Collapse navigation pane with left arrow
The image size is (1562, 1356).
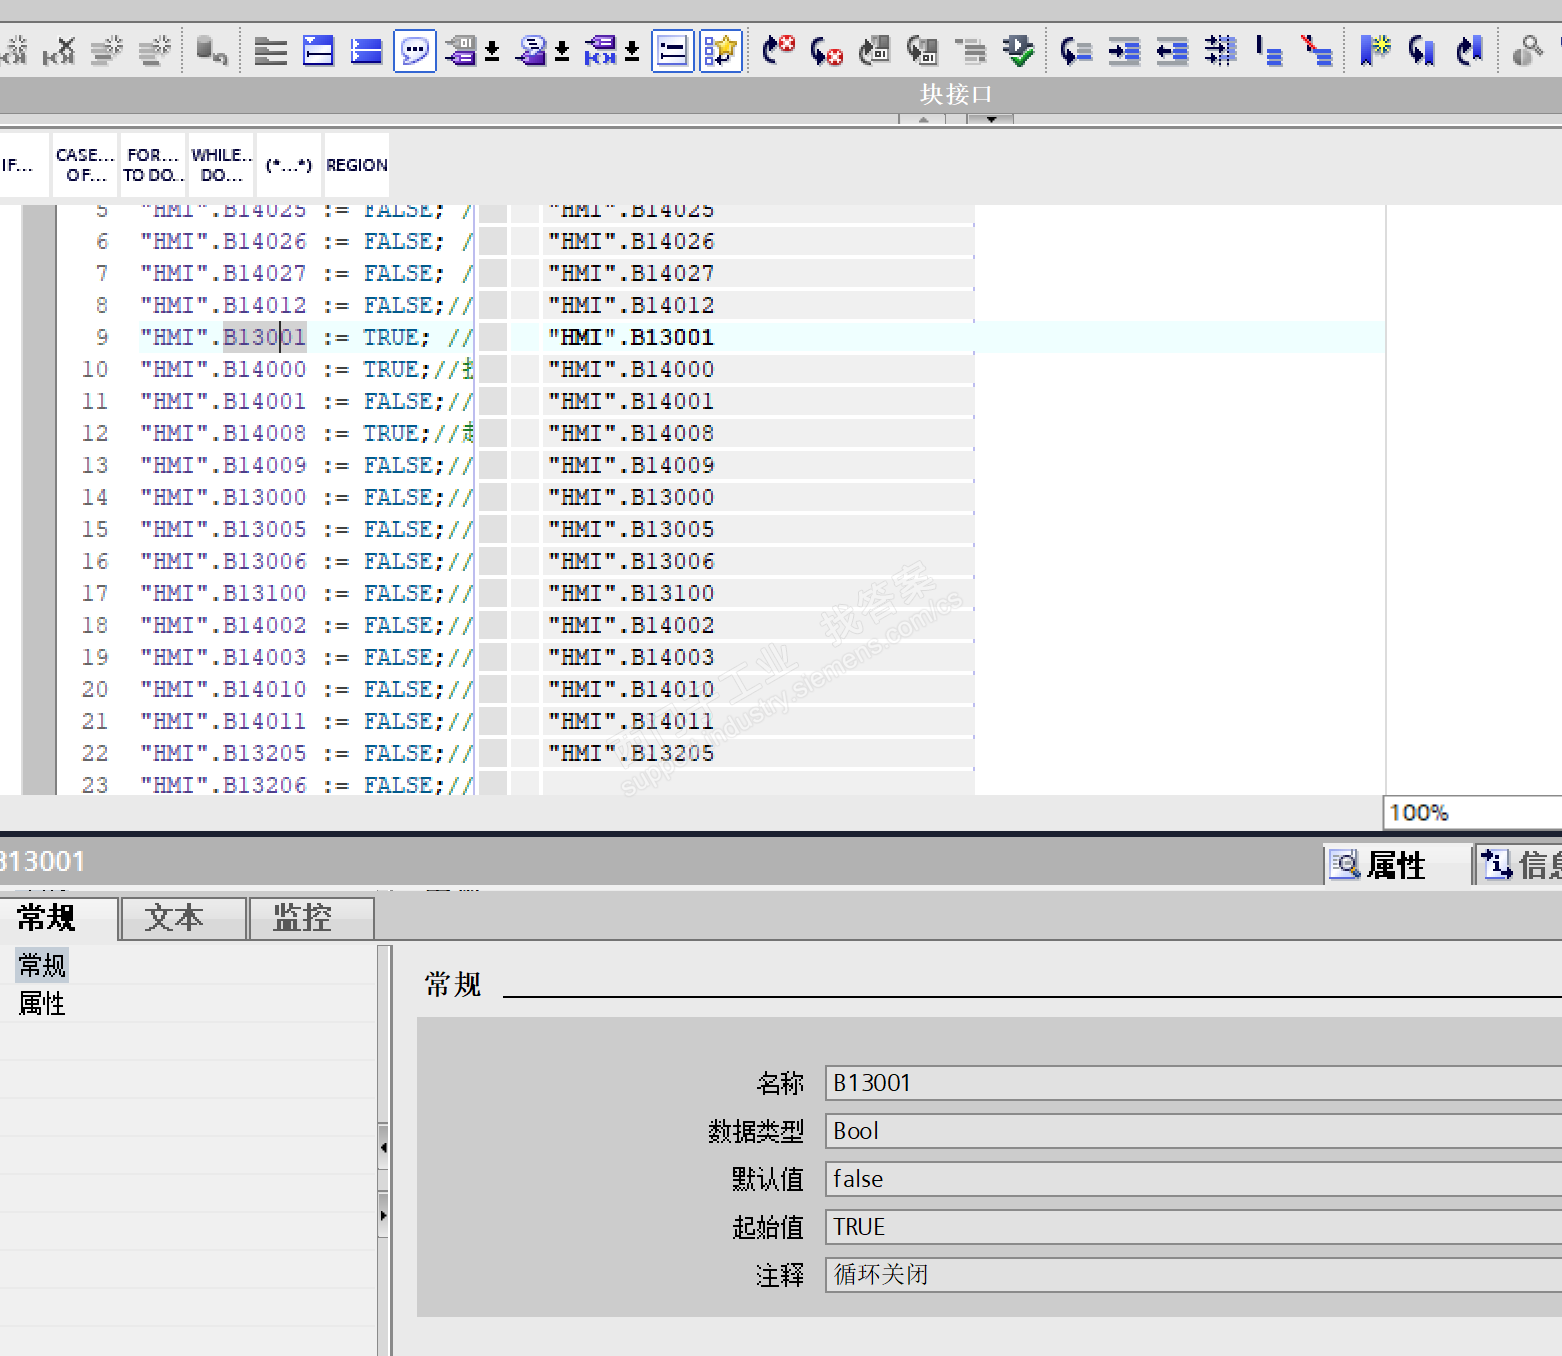click(x=384, y=1148)
